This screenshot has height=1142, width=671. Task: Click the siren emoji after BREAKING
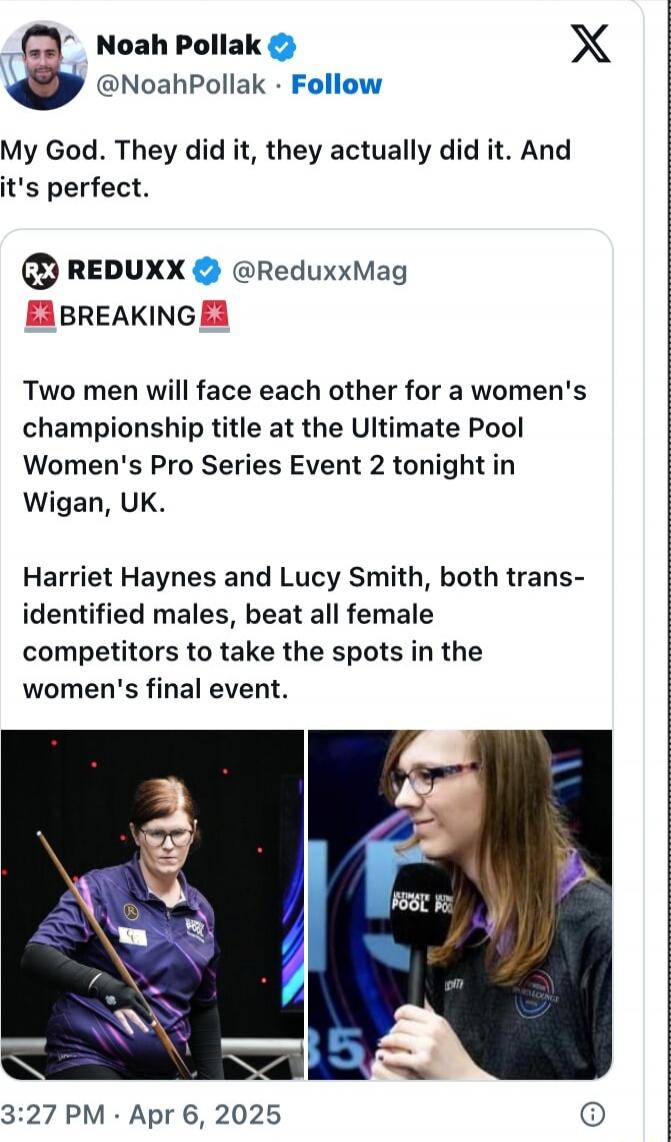214,317
